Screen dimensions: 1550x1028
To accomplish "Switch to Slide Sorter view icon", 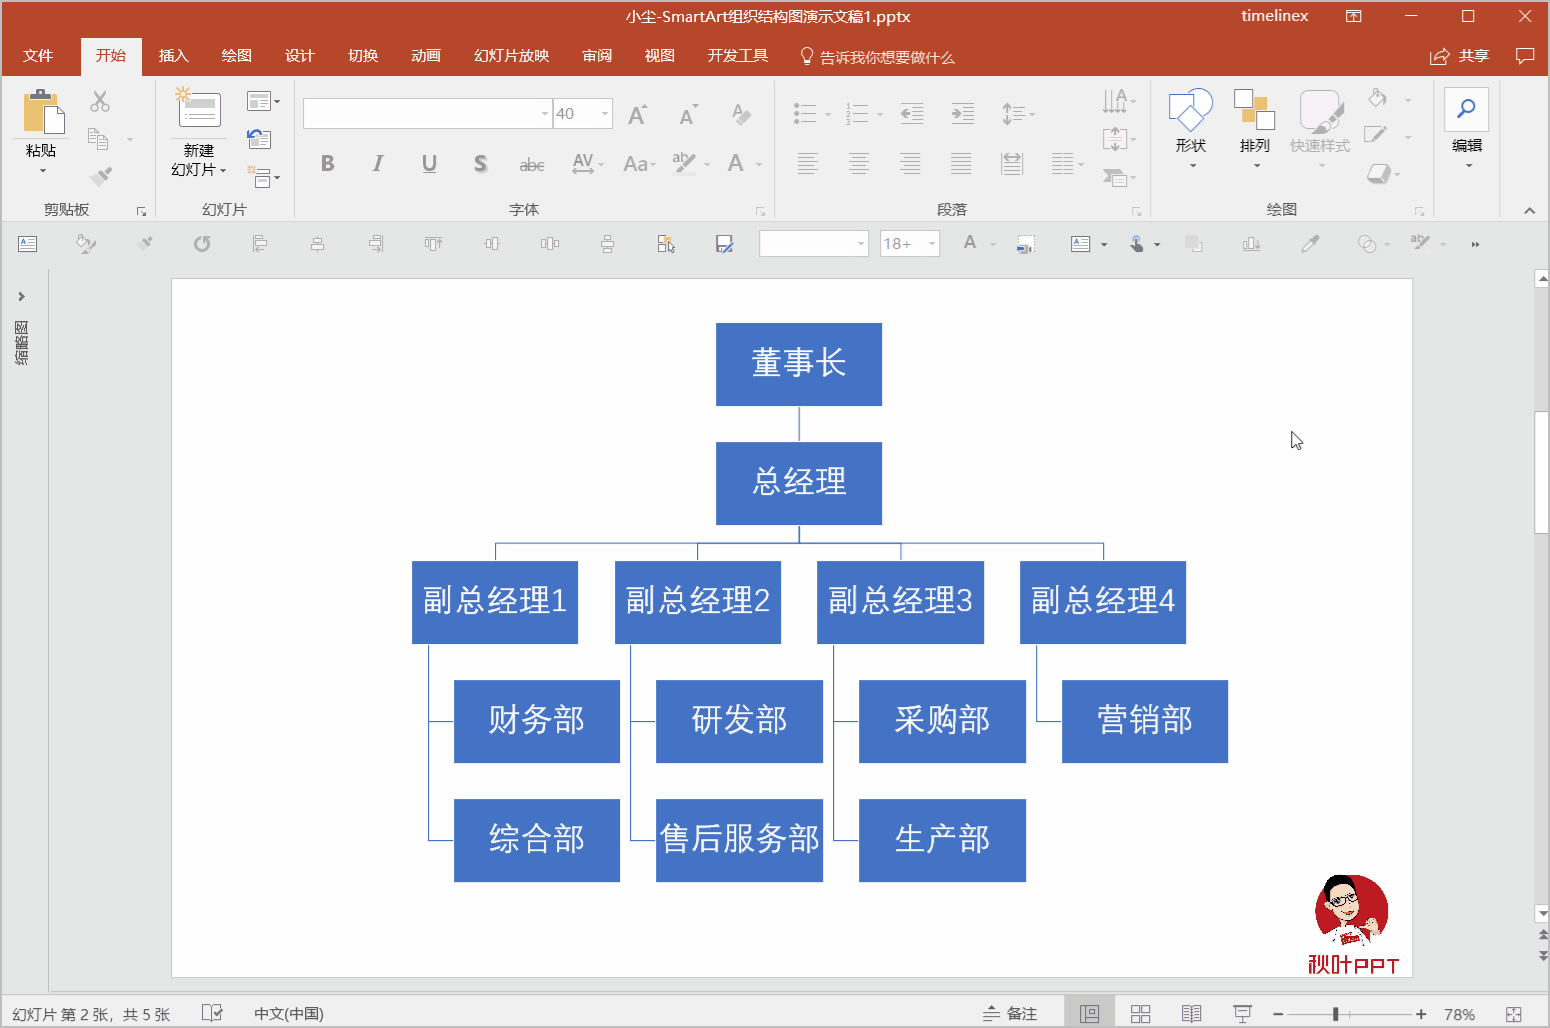I will coord(1141,1012).
